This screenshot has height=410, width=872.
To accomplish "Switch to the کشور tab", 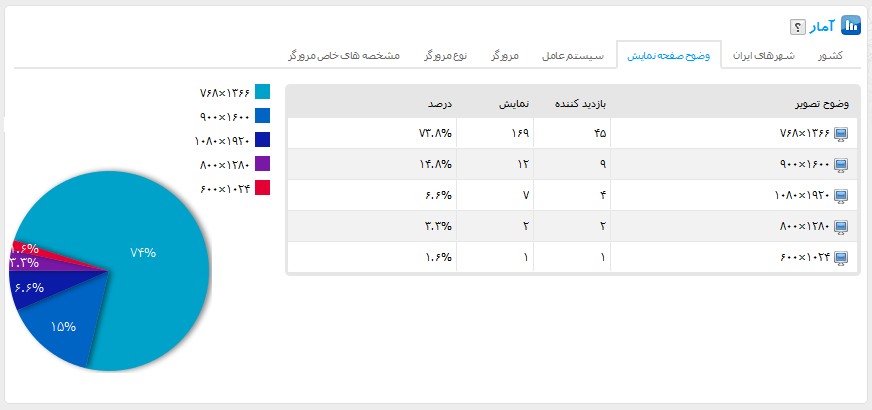I will pyautogui.click(x=830, y=56).
